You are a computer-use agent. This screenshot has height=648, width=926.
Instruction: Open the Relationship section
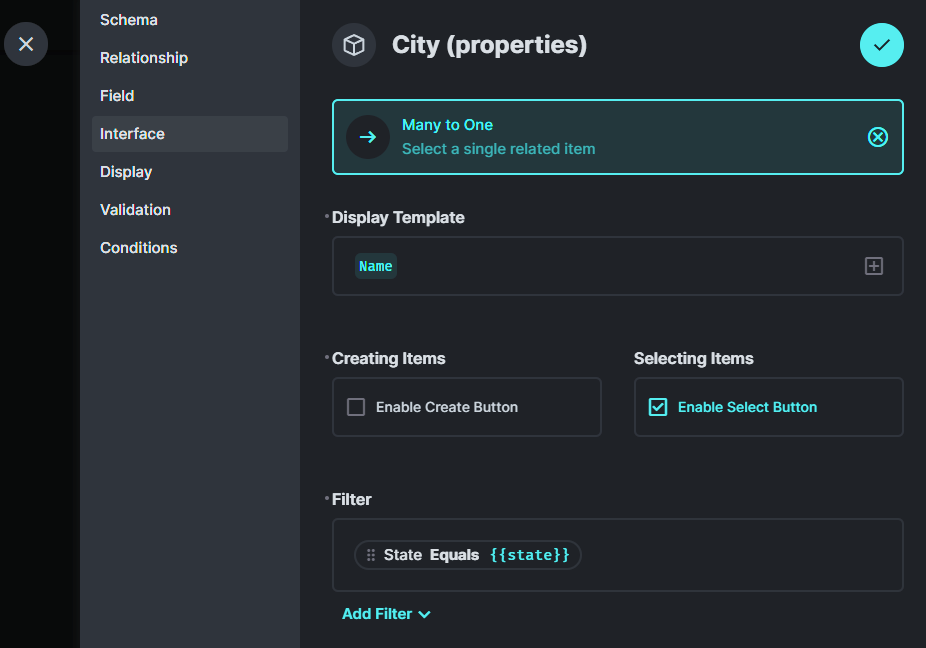click(x=190, y=58)
